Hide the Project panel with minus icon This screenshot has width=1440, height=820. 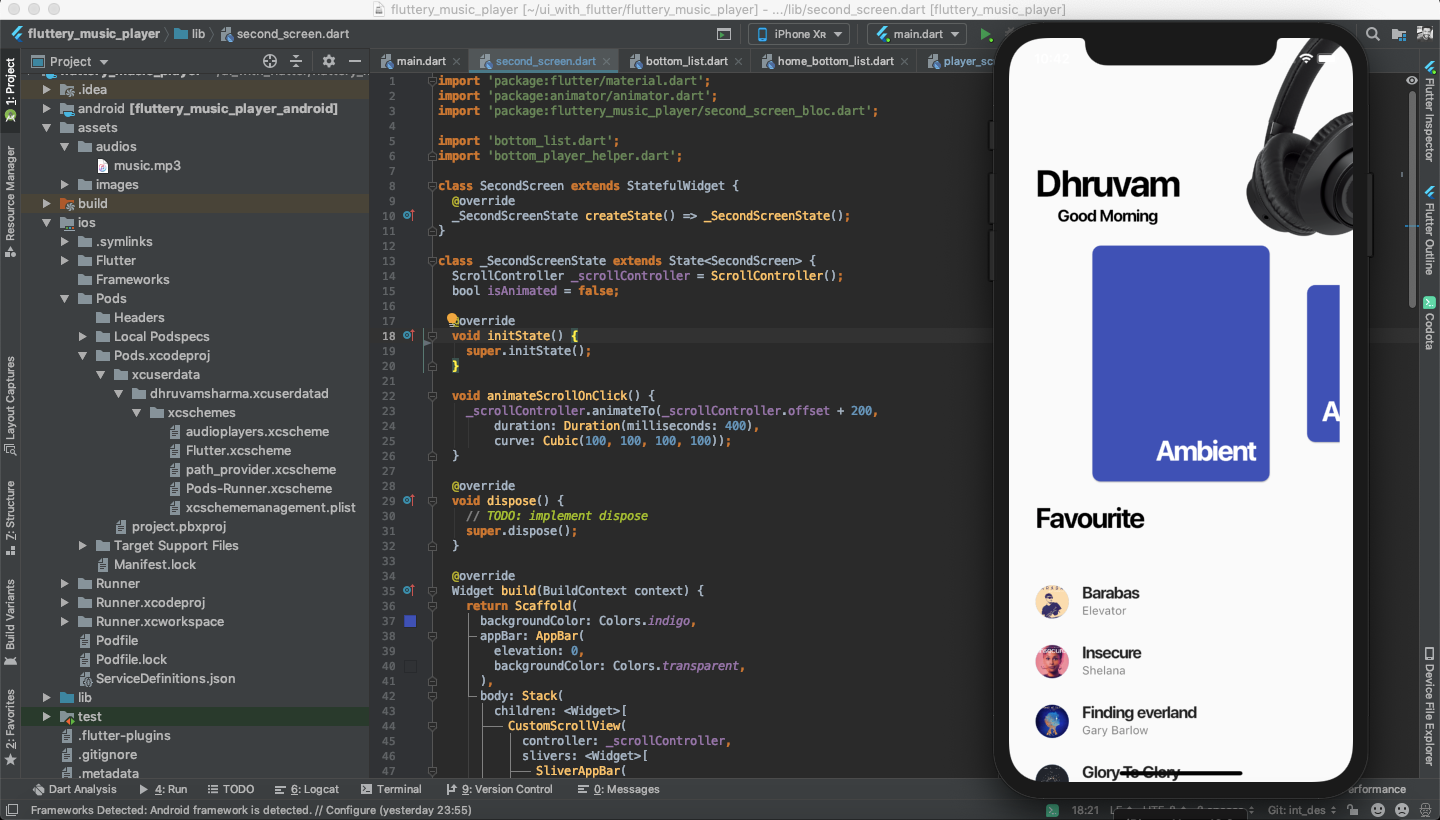[x=354, y=61]
